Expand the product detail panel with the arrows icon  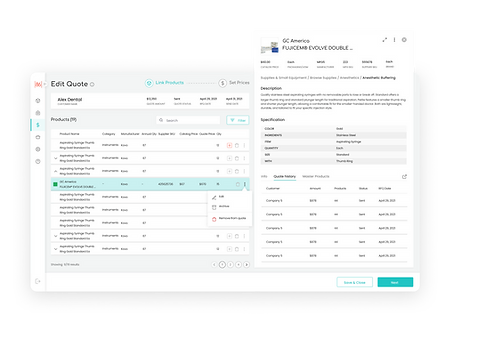pos(385,40)
